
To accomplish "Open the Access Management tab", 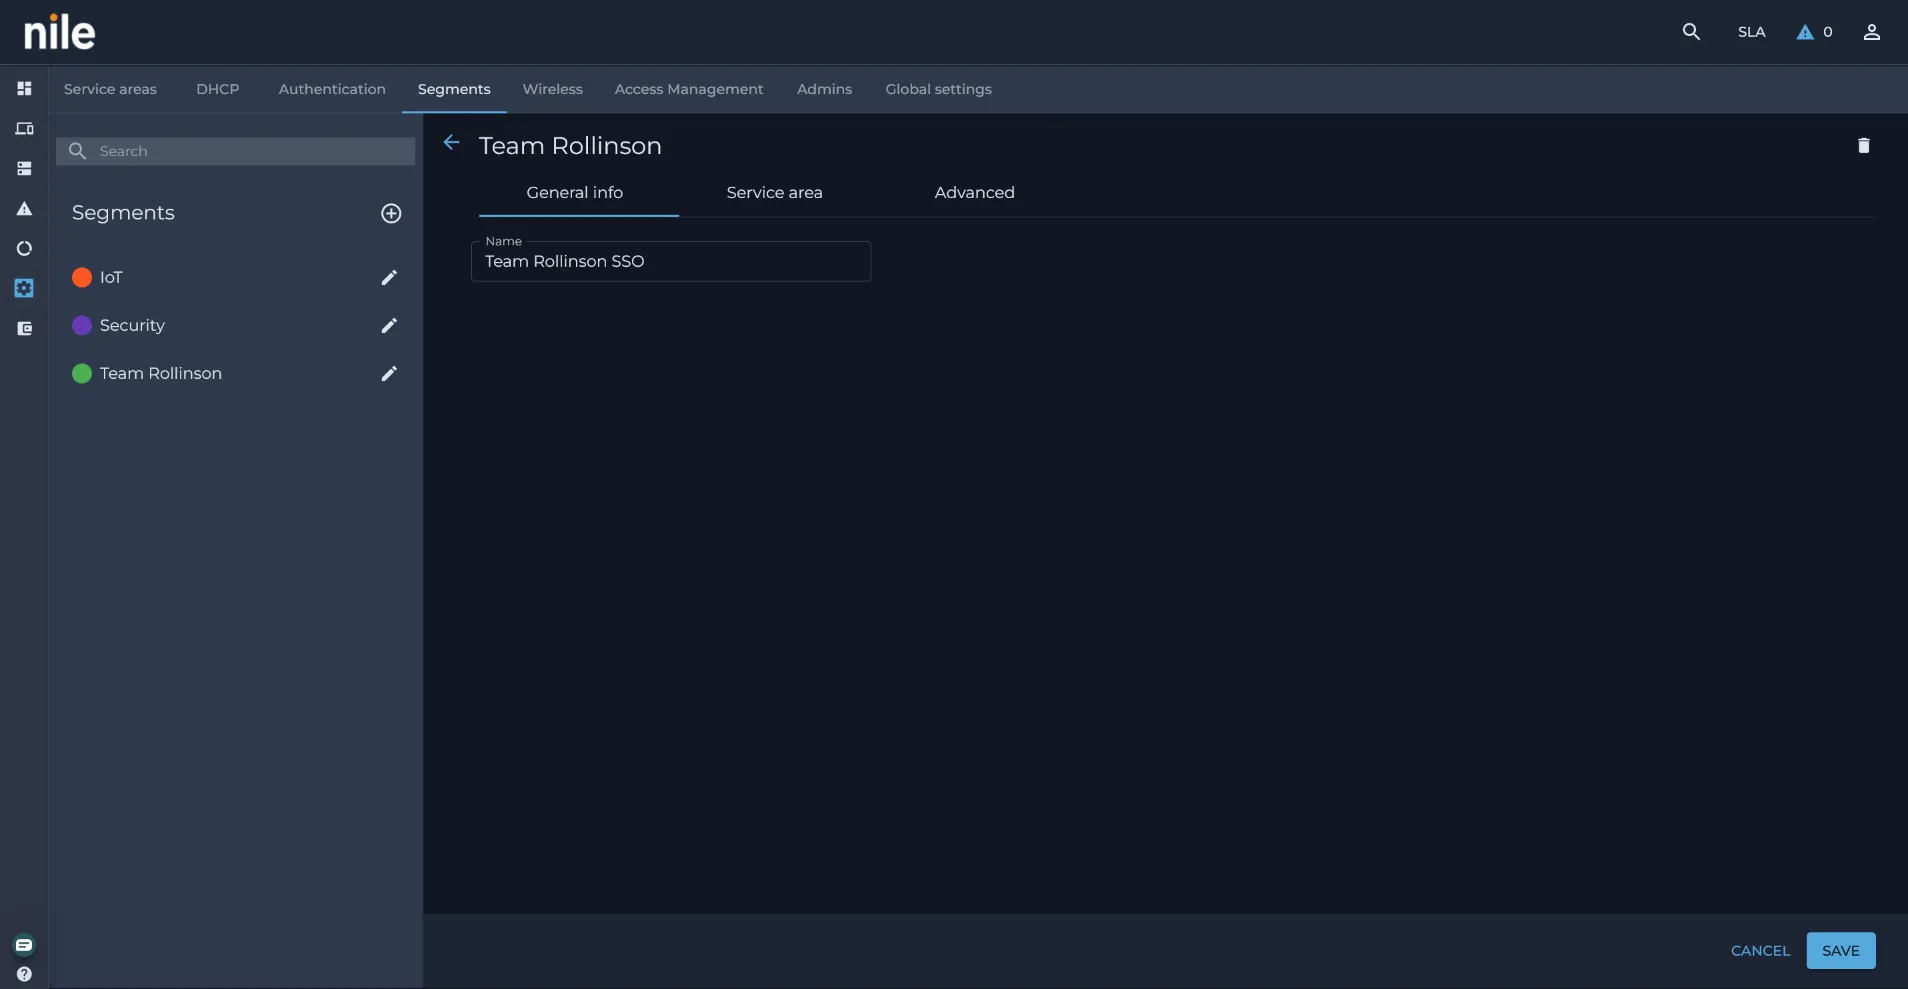I will (689, 89).
